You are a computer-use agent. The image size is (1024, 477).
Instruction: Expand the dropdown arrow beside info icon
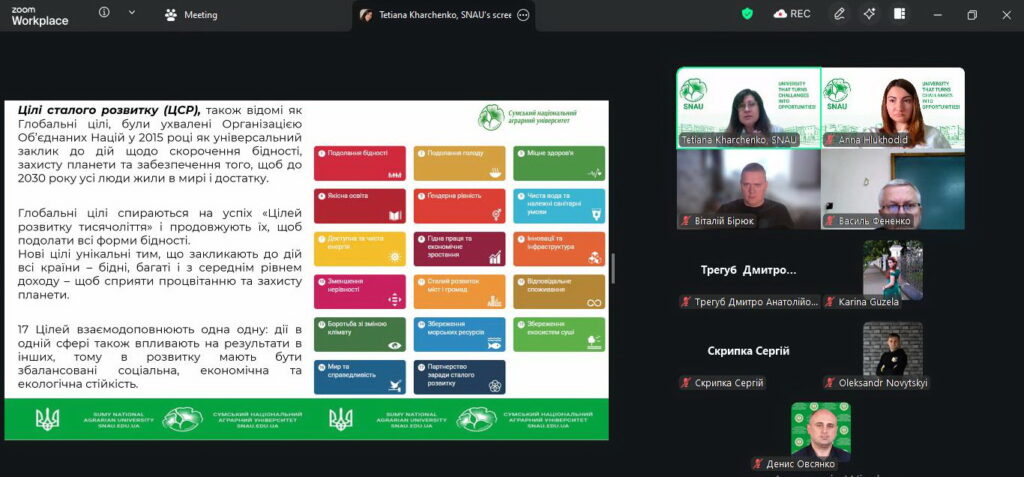(x=132, y=12)
